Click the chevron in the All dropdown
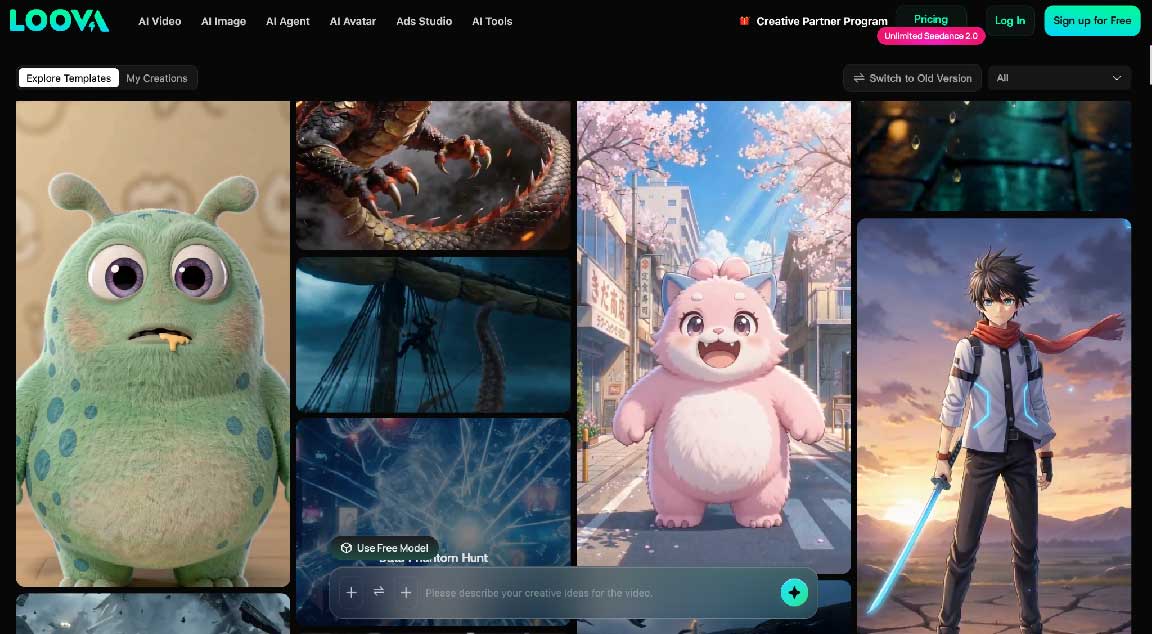 [1117, 78]
